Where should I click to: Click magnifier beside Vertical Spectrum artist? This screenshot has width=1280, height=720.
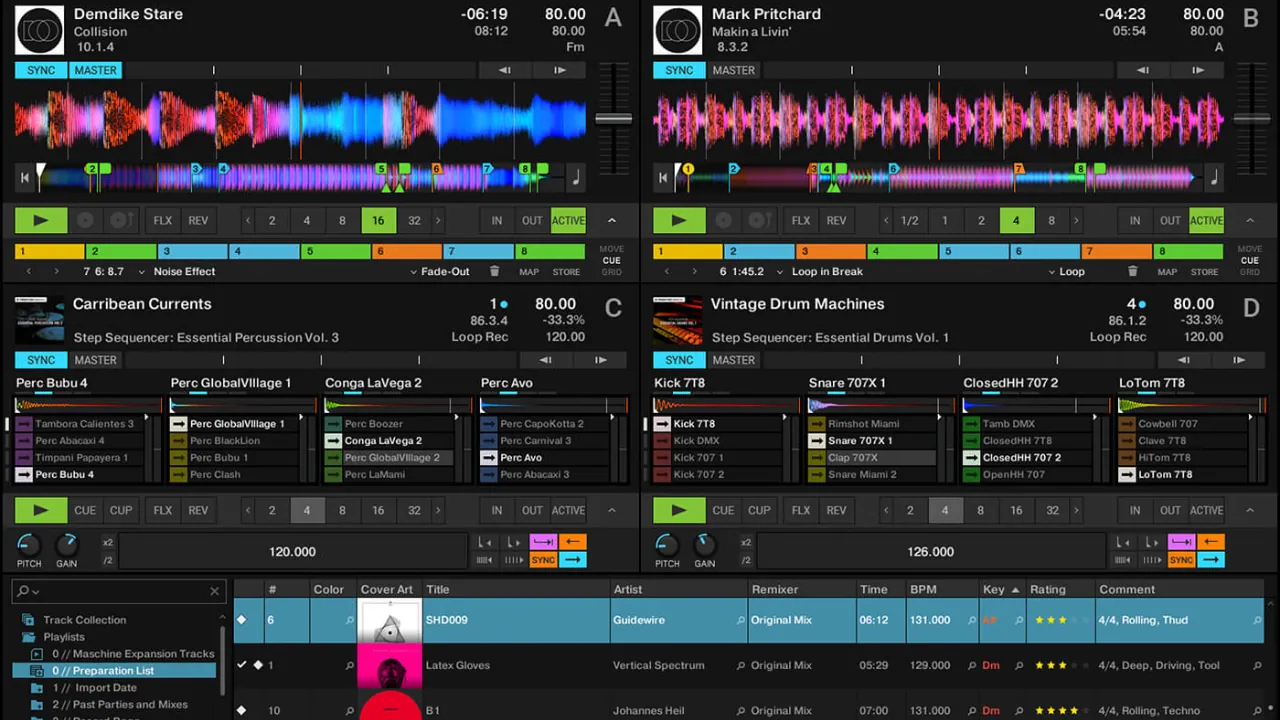741,665
